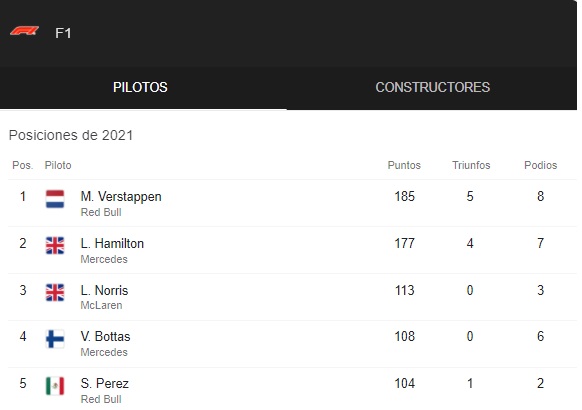Click the Podios column header
The image size is (582, 410).
coord(540,165)
